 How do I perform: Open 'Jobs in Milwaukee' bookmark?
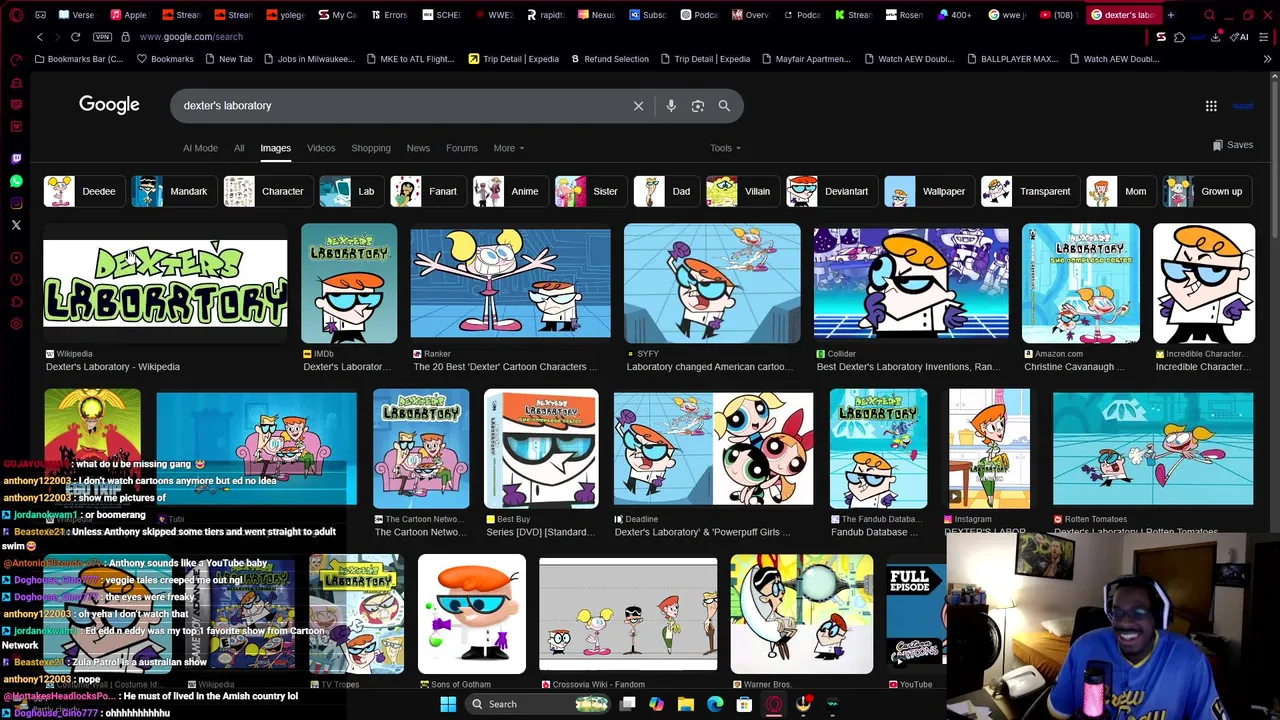tap(308, 59)
